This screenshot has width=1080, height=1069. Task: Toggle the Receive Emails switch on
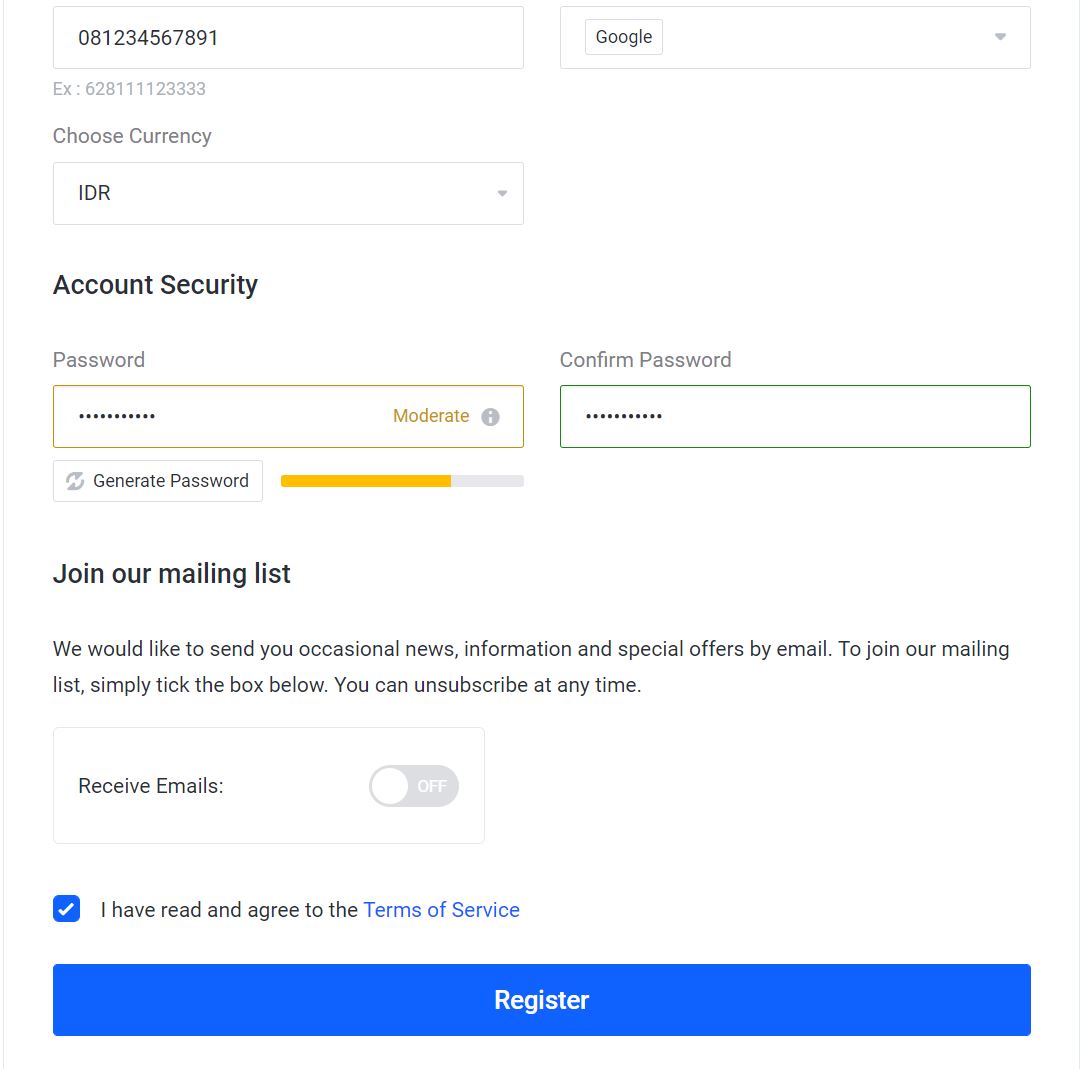[413, 786]
